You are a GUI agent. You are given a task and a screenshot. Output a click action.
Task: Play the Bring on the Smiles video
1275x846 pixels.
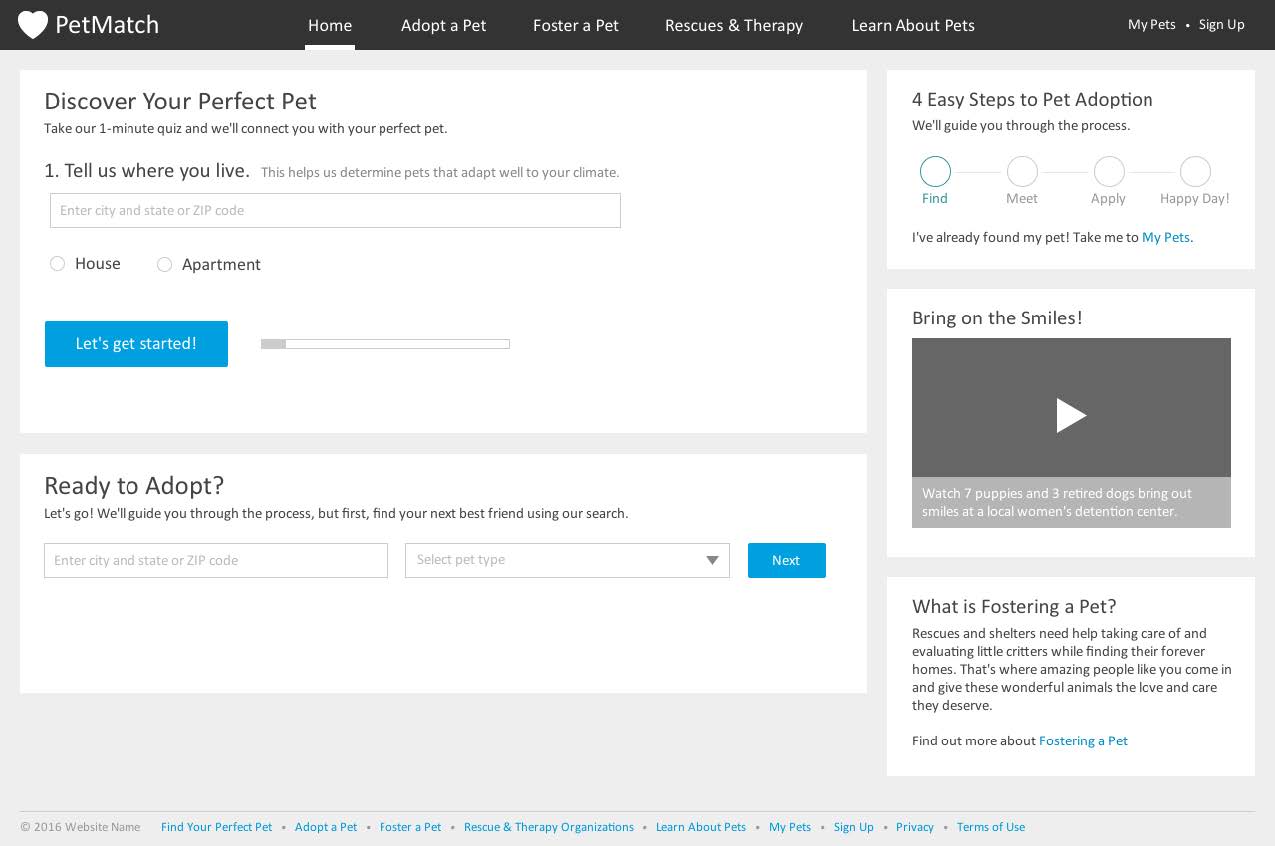tap(1071, 415)
